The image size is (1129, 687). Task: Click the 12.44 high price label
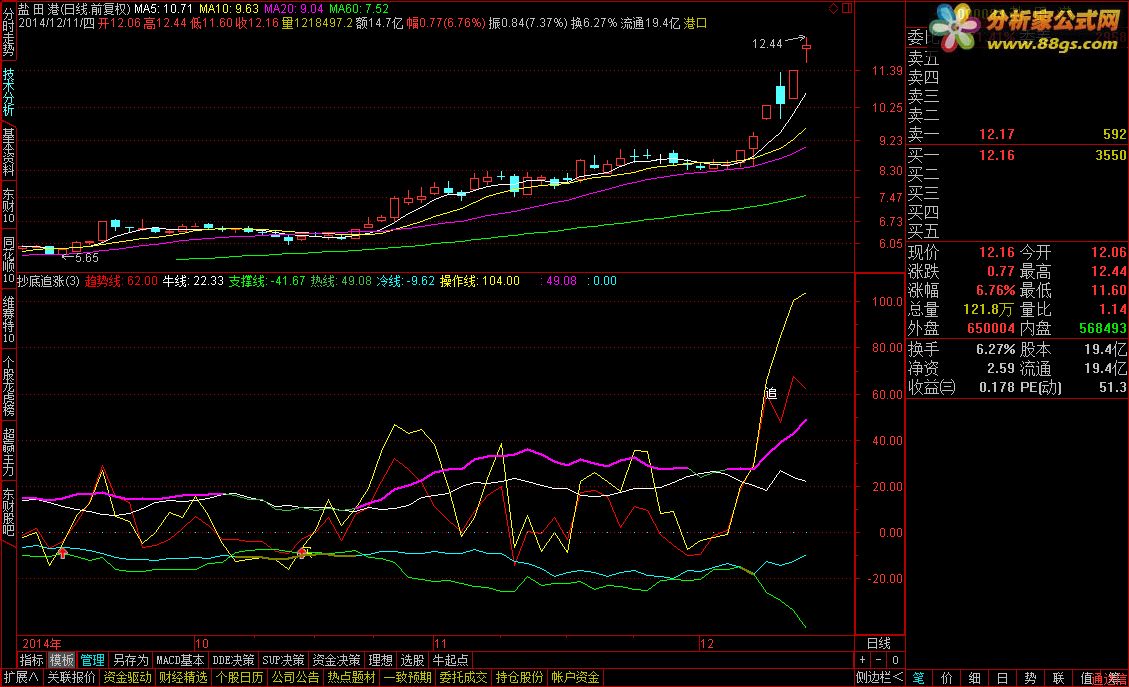767,44
